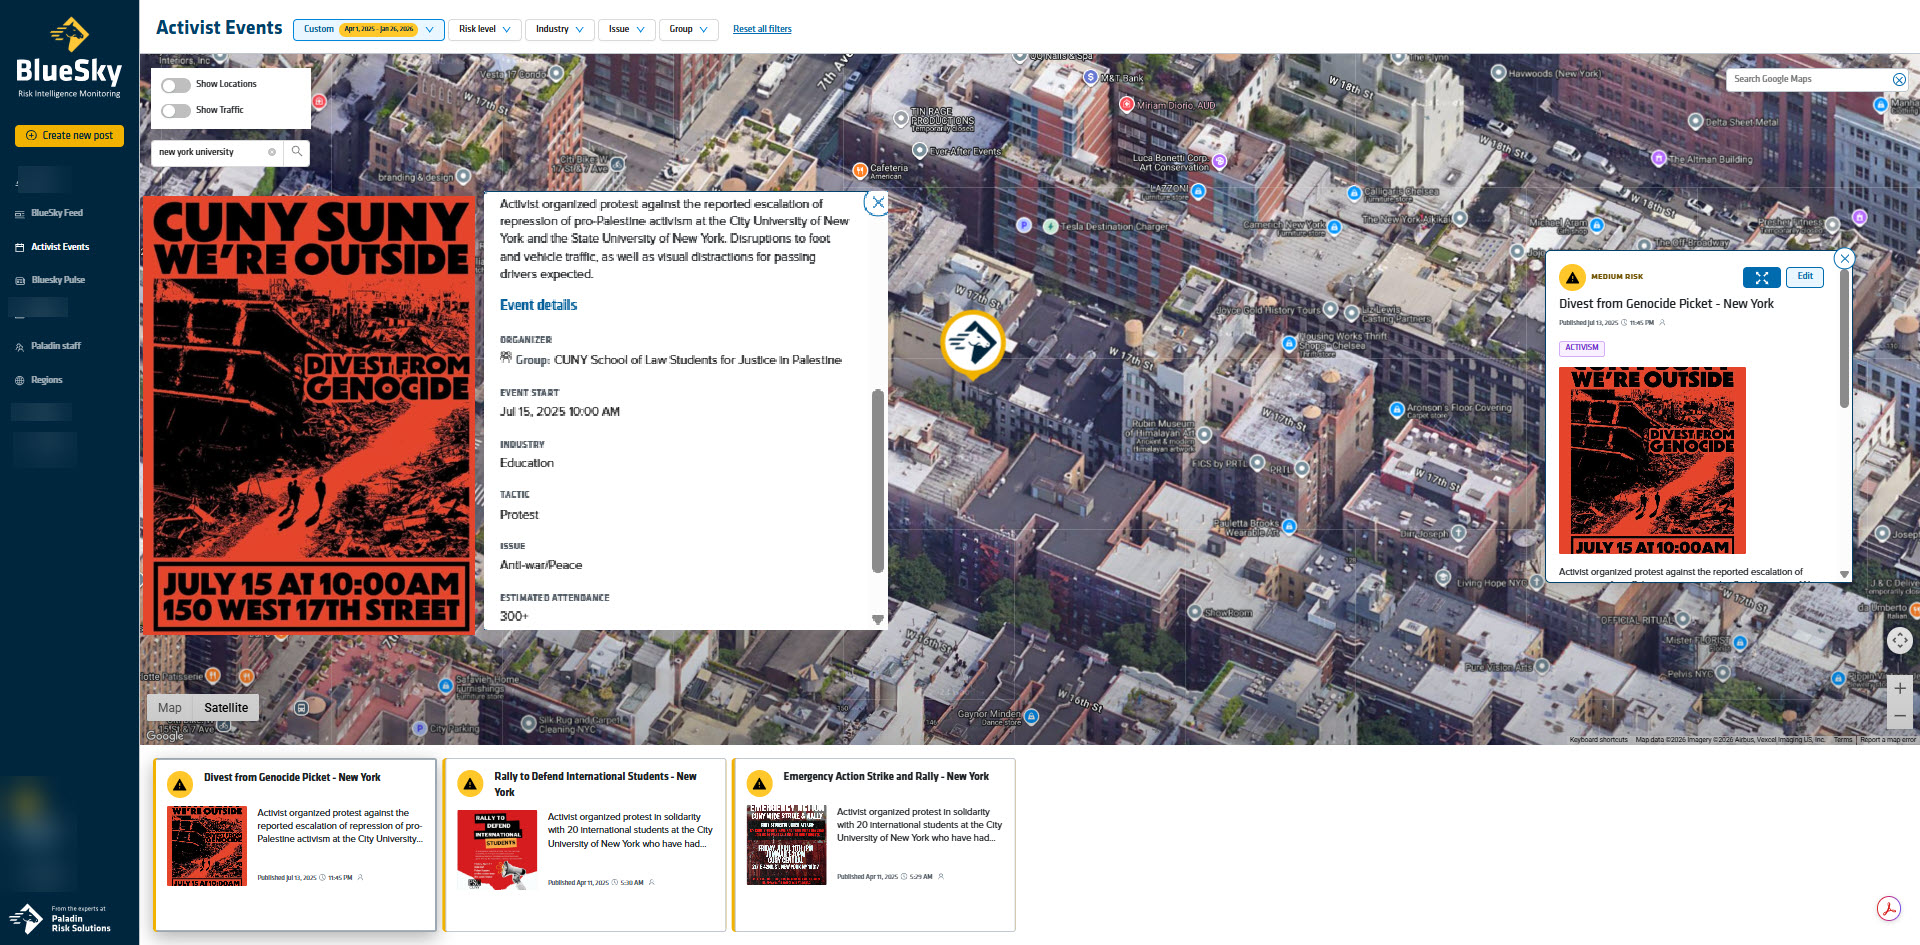
Task: Zoom out on the map
Action: pos(1899,716)
